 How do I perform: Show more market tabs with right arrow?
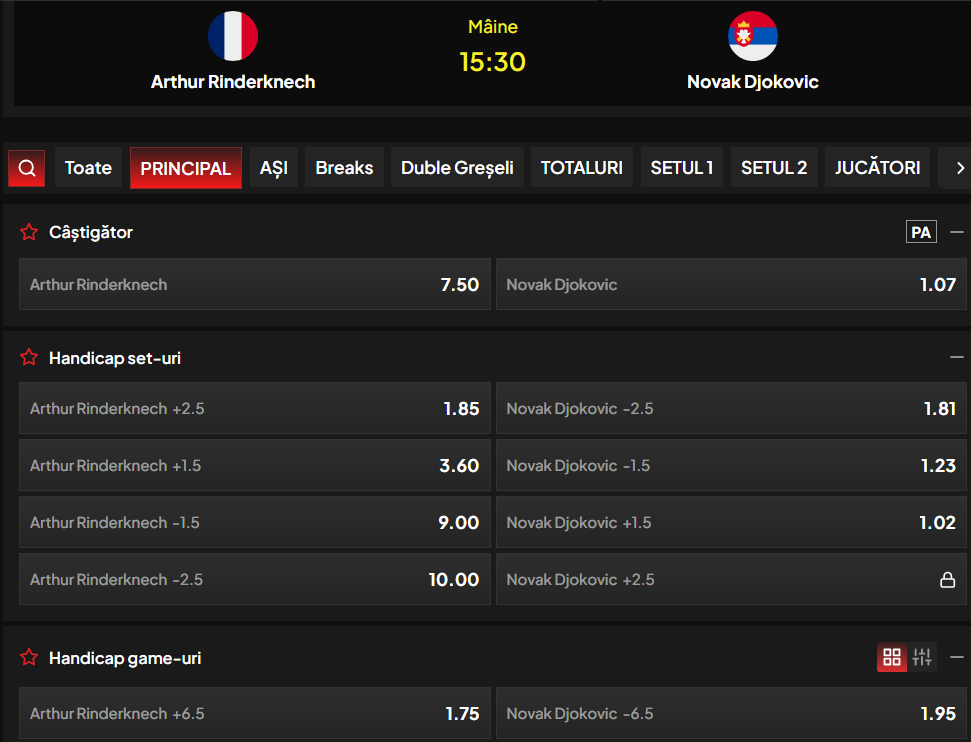[x=959, y=168]
